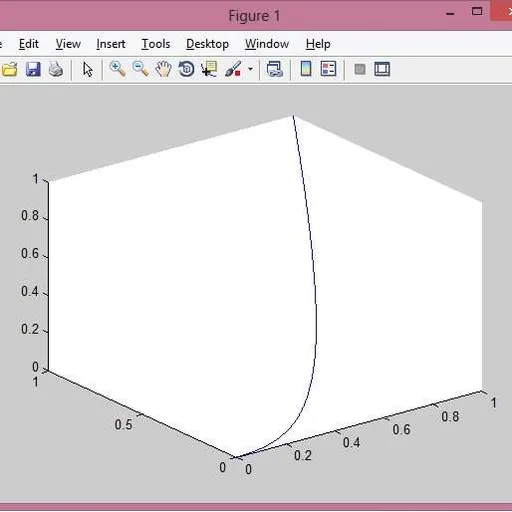Viewport: 512px width, 512px height.
Task: Open the Edit menu
Action: [x=29, y=44]
